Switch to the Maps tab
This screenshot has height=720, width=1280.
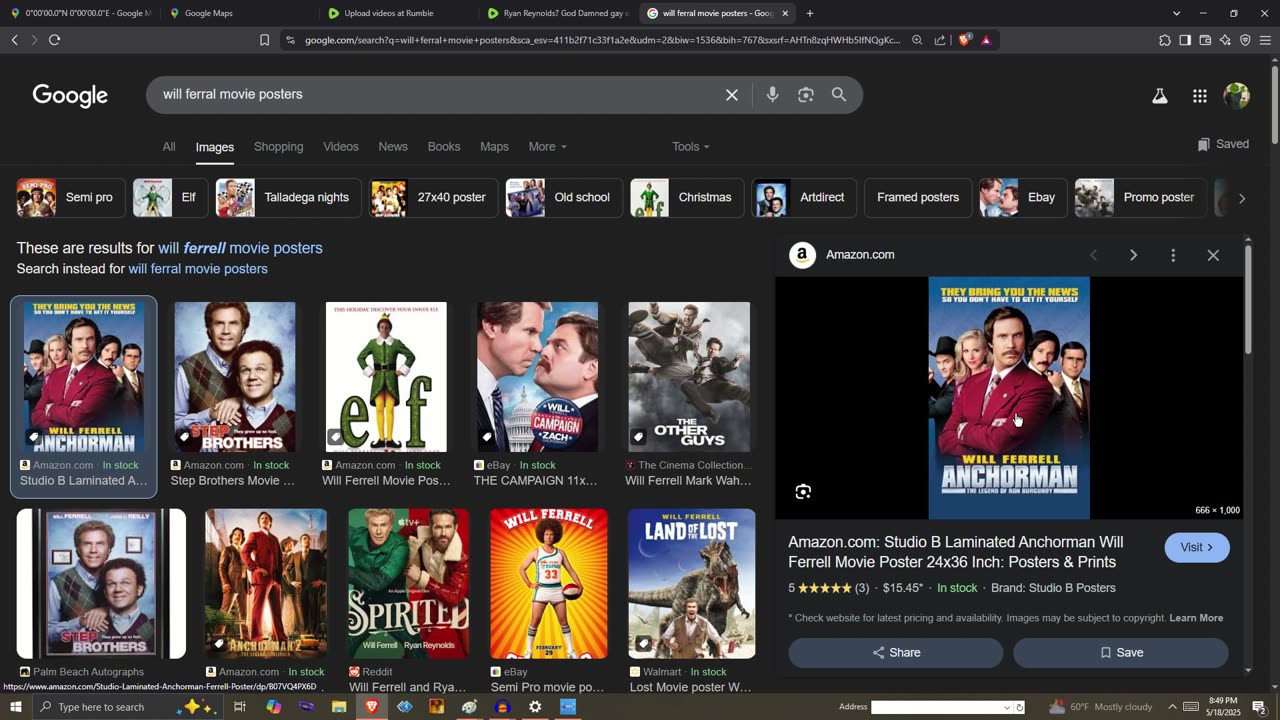[494, 147]
